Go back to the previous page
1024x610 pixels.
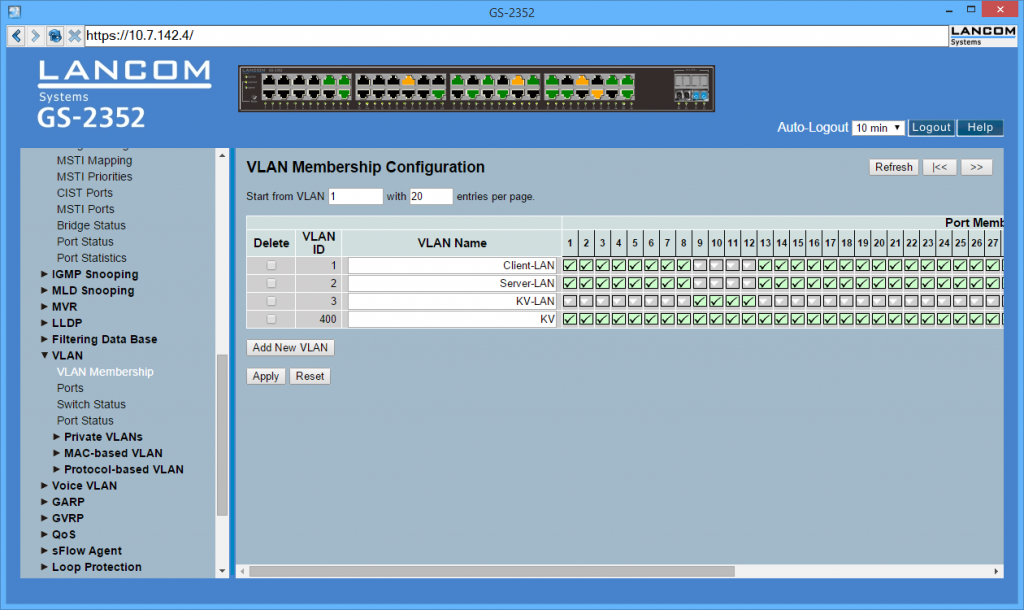point(15,36)
